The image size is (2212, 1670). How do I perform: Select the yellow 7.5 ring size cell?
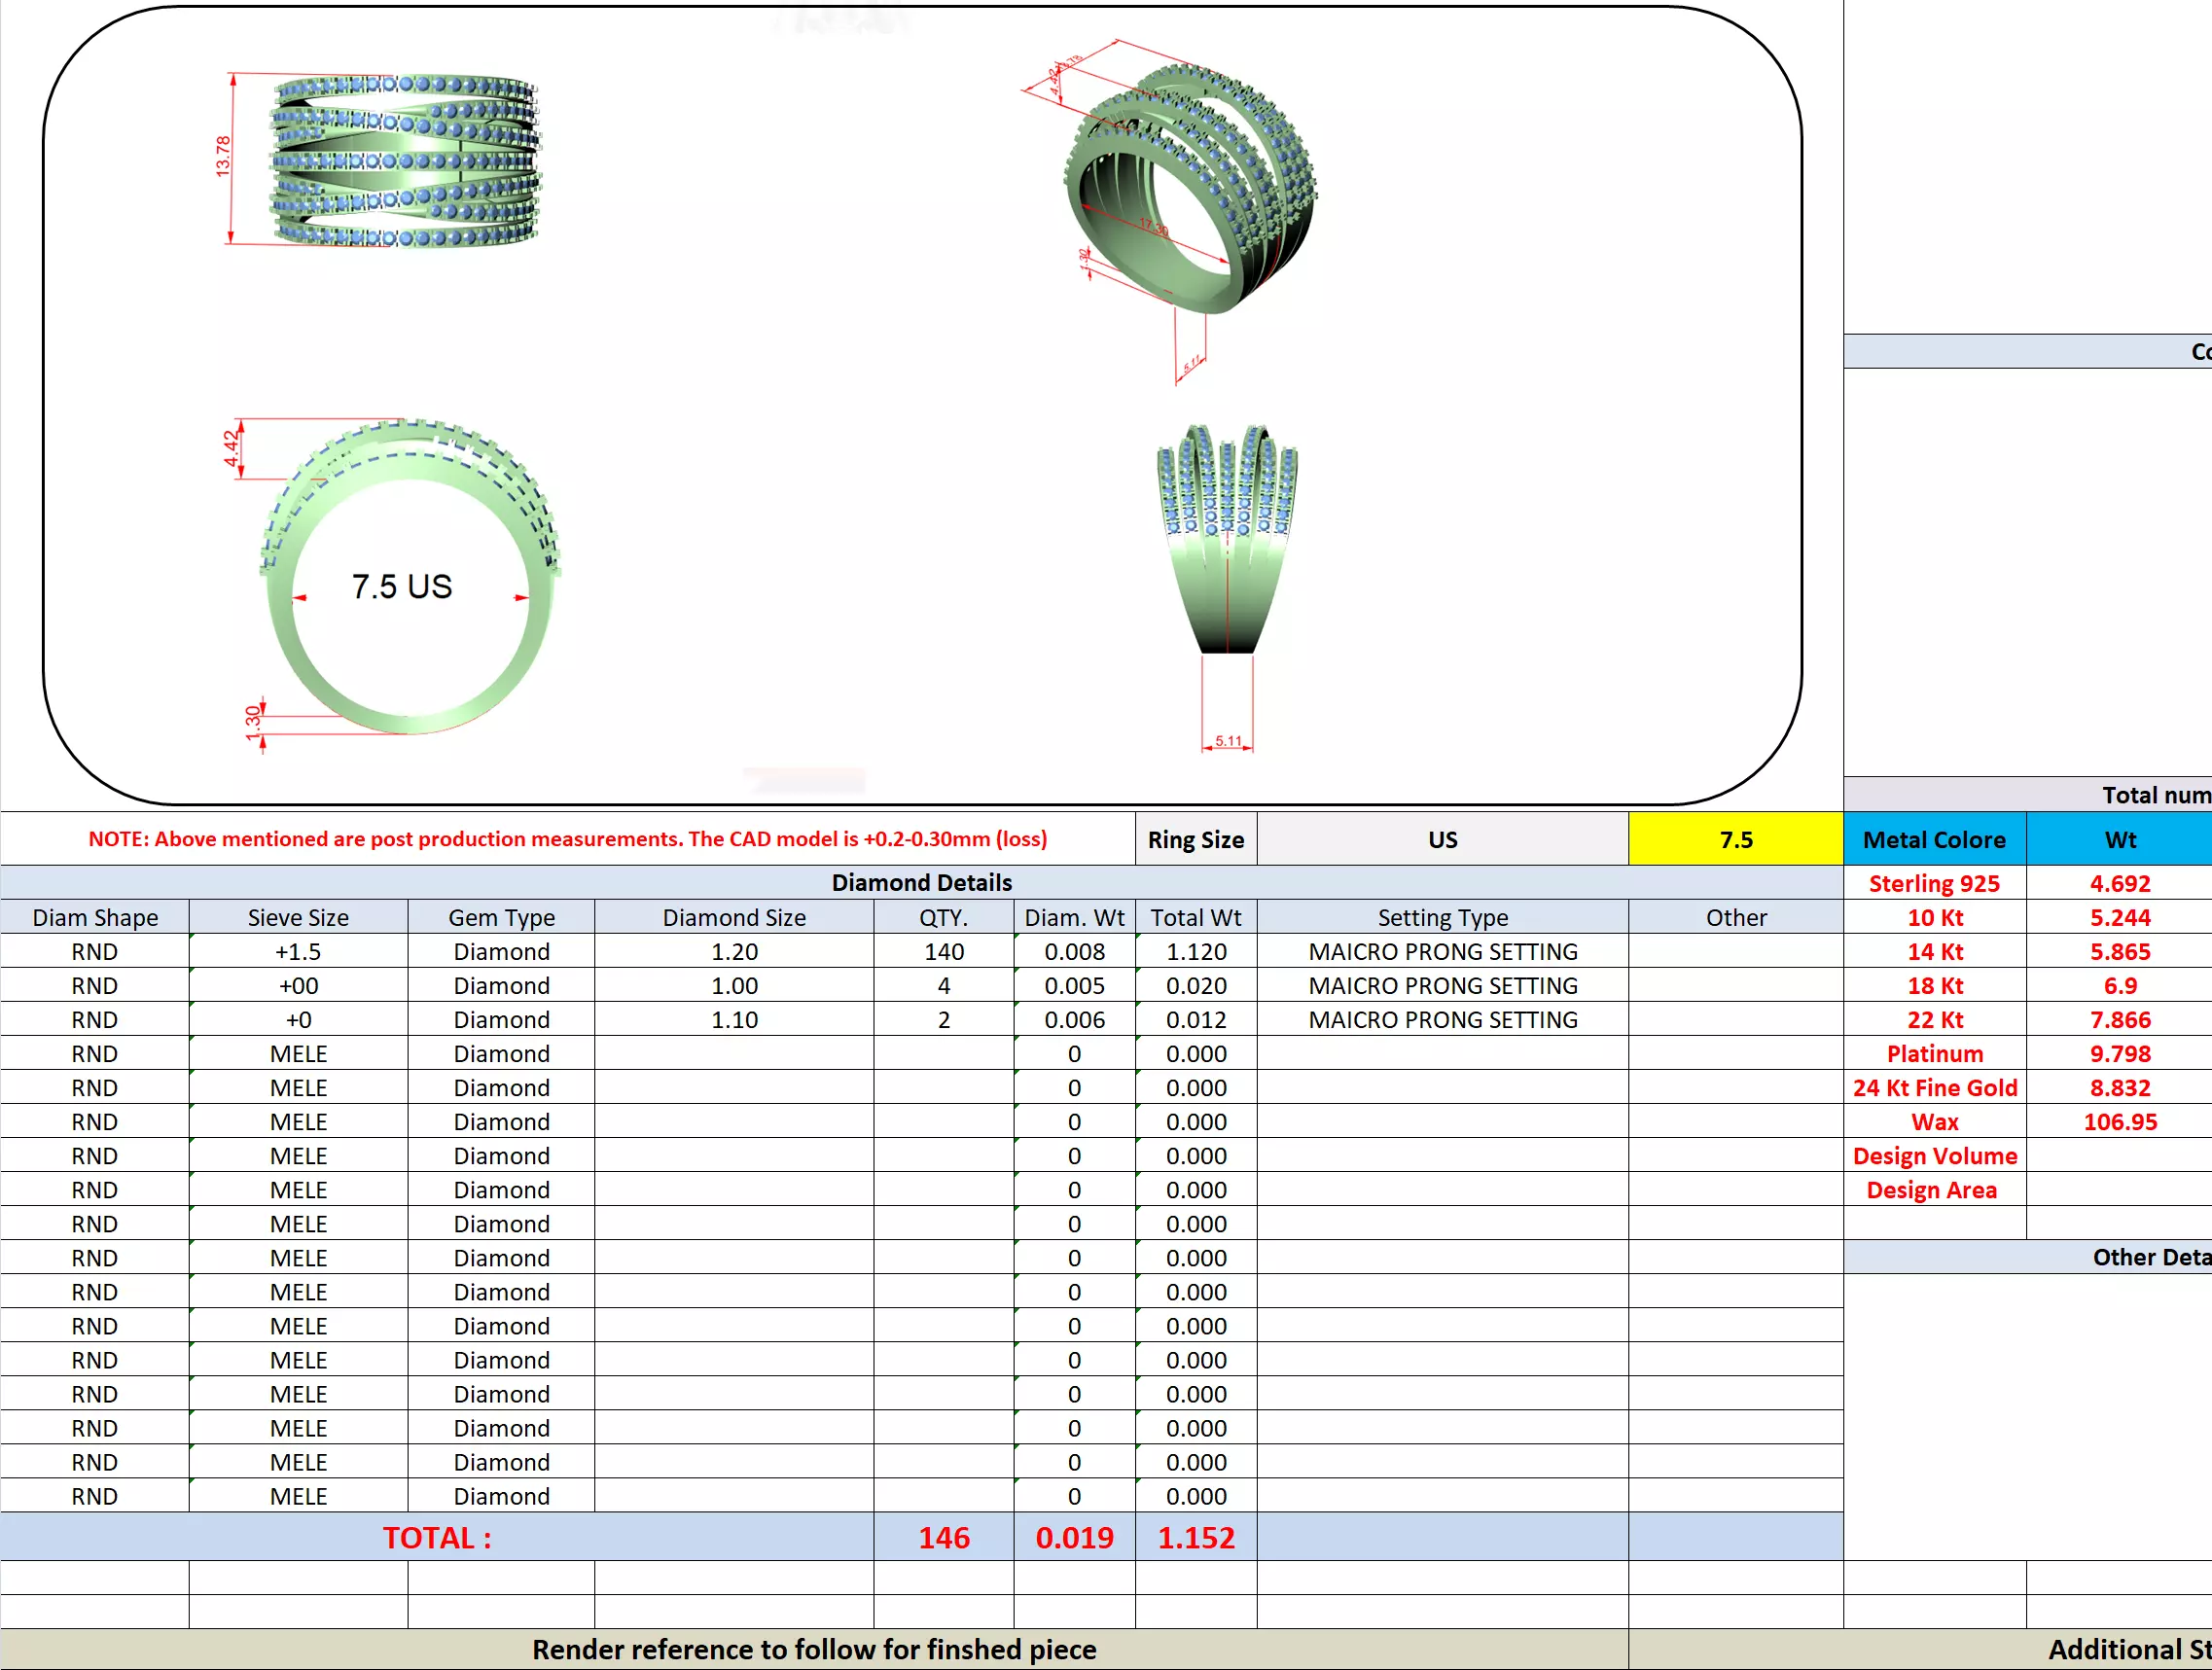point(1735,839)
